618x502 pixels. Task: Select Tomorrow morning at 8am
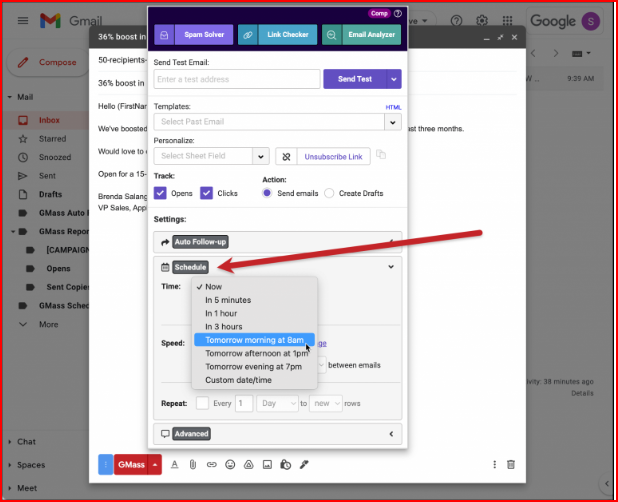coord(254,340)
